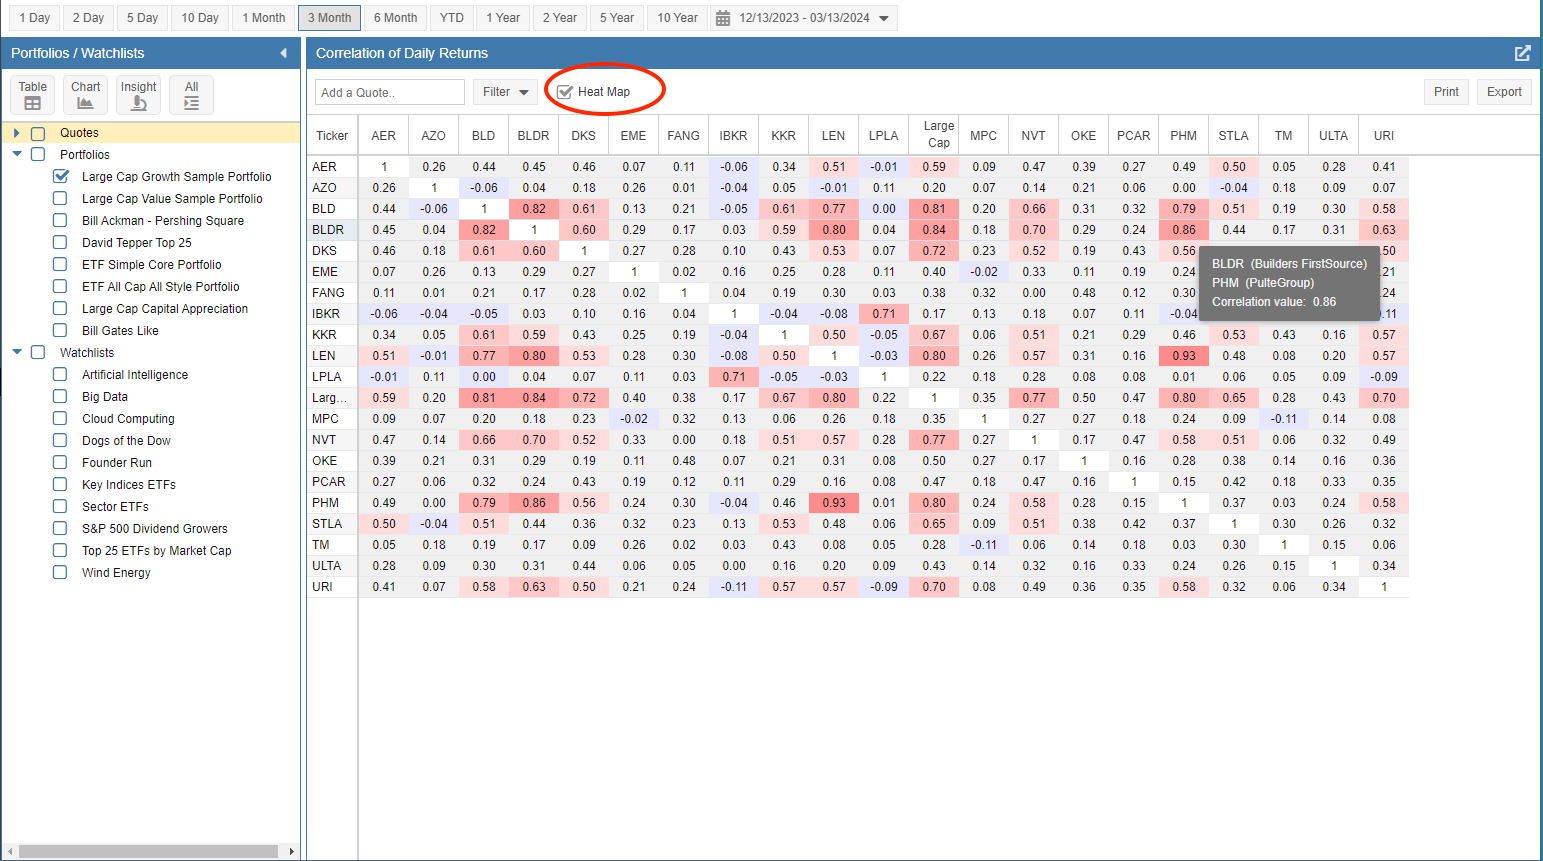
Task: Open the All views button
Action: click(192, 95)
